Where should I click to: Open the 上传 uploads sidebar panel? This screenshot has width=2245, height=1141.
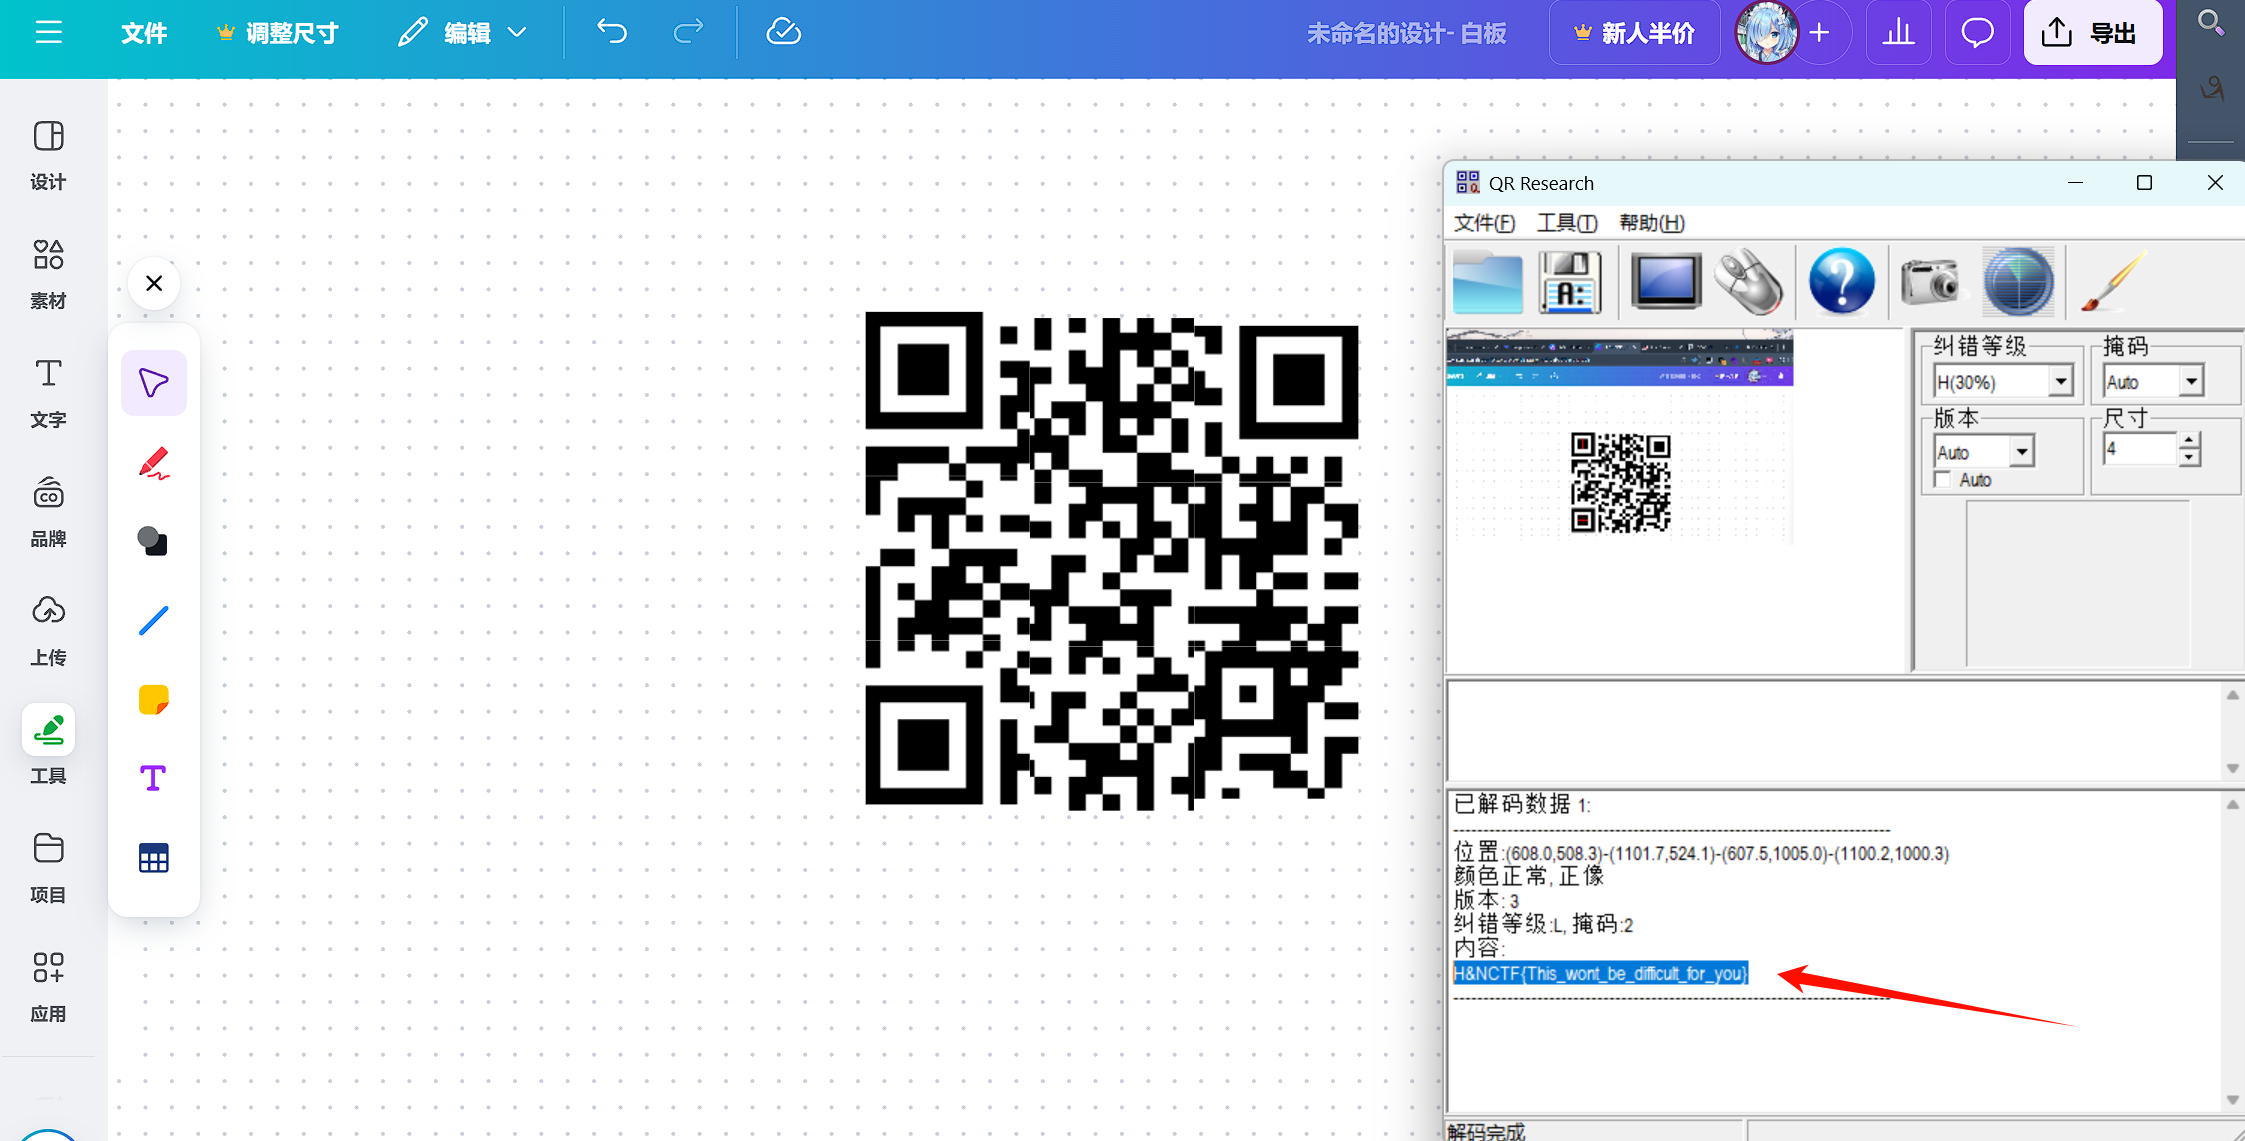(x=48, y=631)
